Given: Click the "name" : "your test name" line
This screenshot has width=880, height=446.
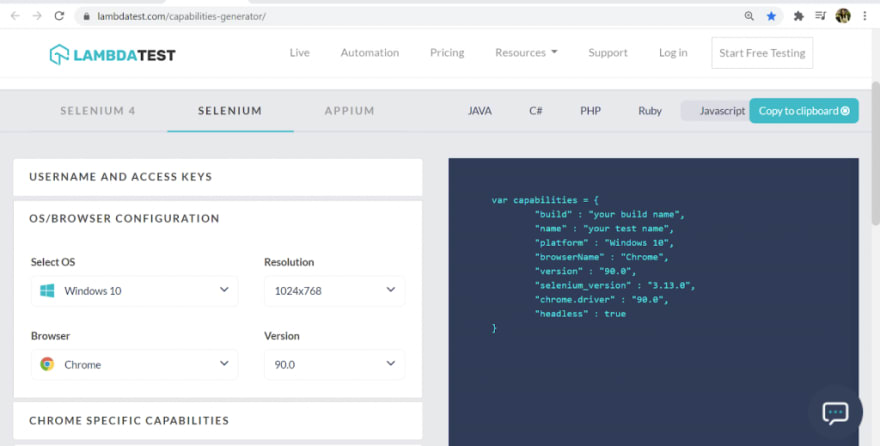Looking at the screenshot, I should click(604, 228).
